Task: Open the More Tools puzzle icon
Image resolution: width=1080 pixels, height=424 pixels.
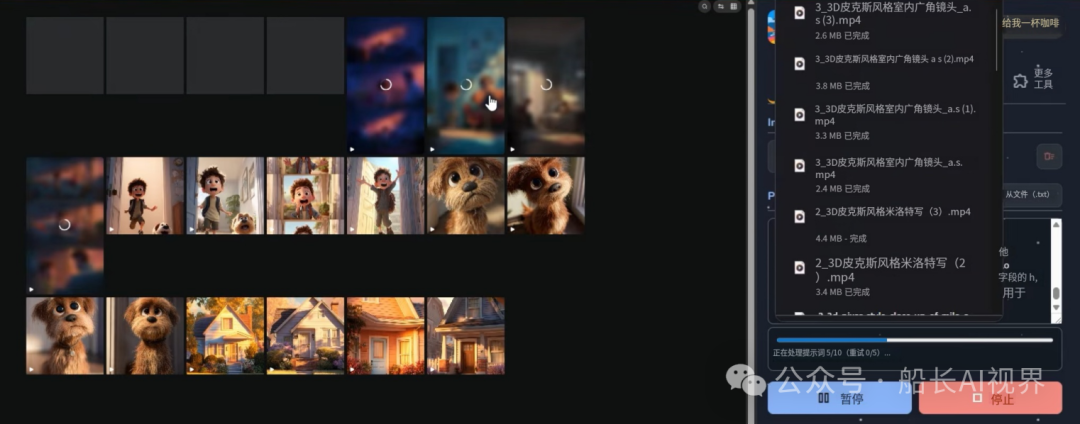Action: [1020, 81]
